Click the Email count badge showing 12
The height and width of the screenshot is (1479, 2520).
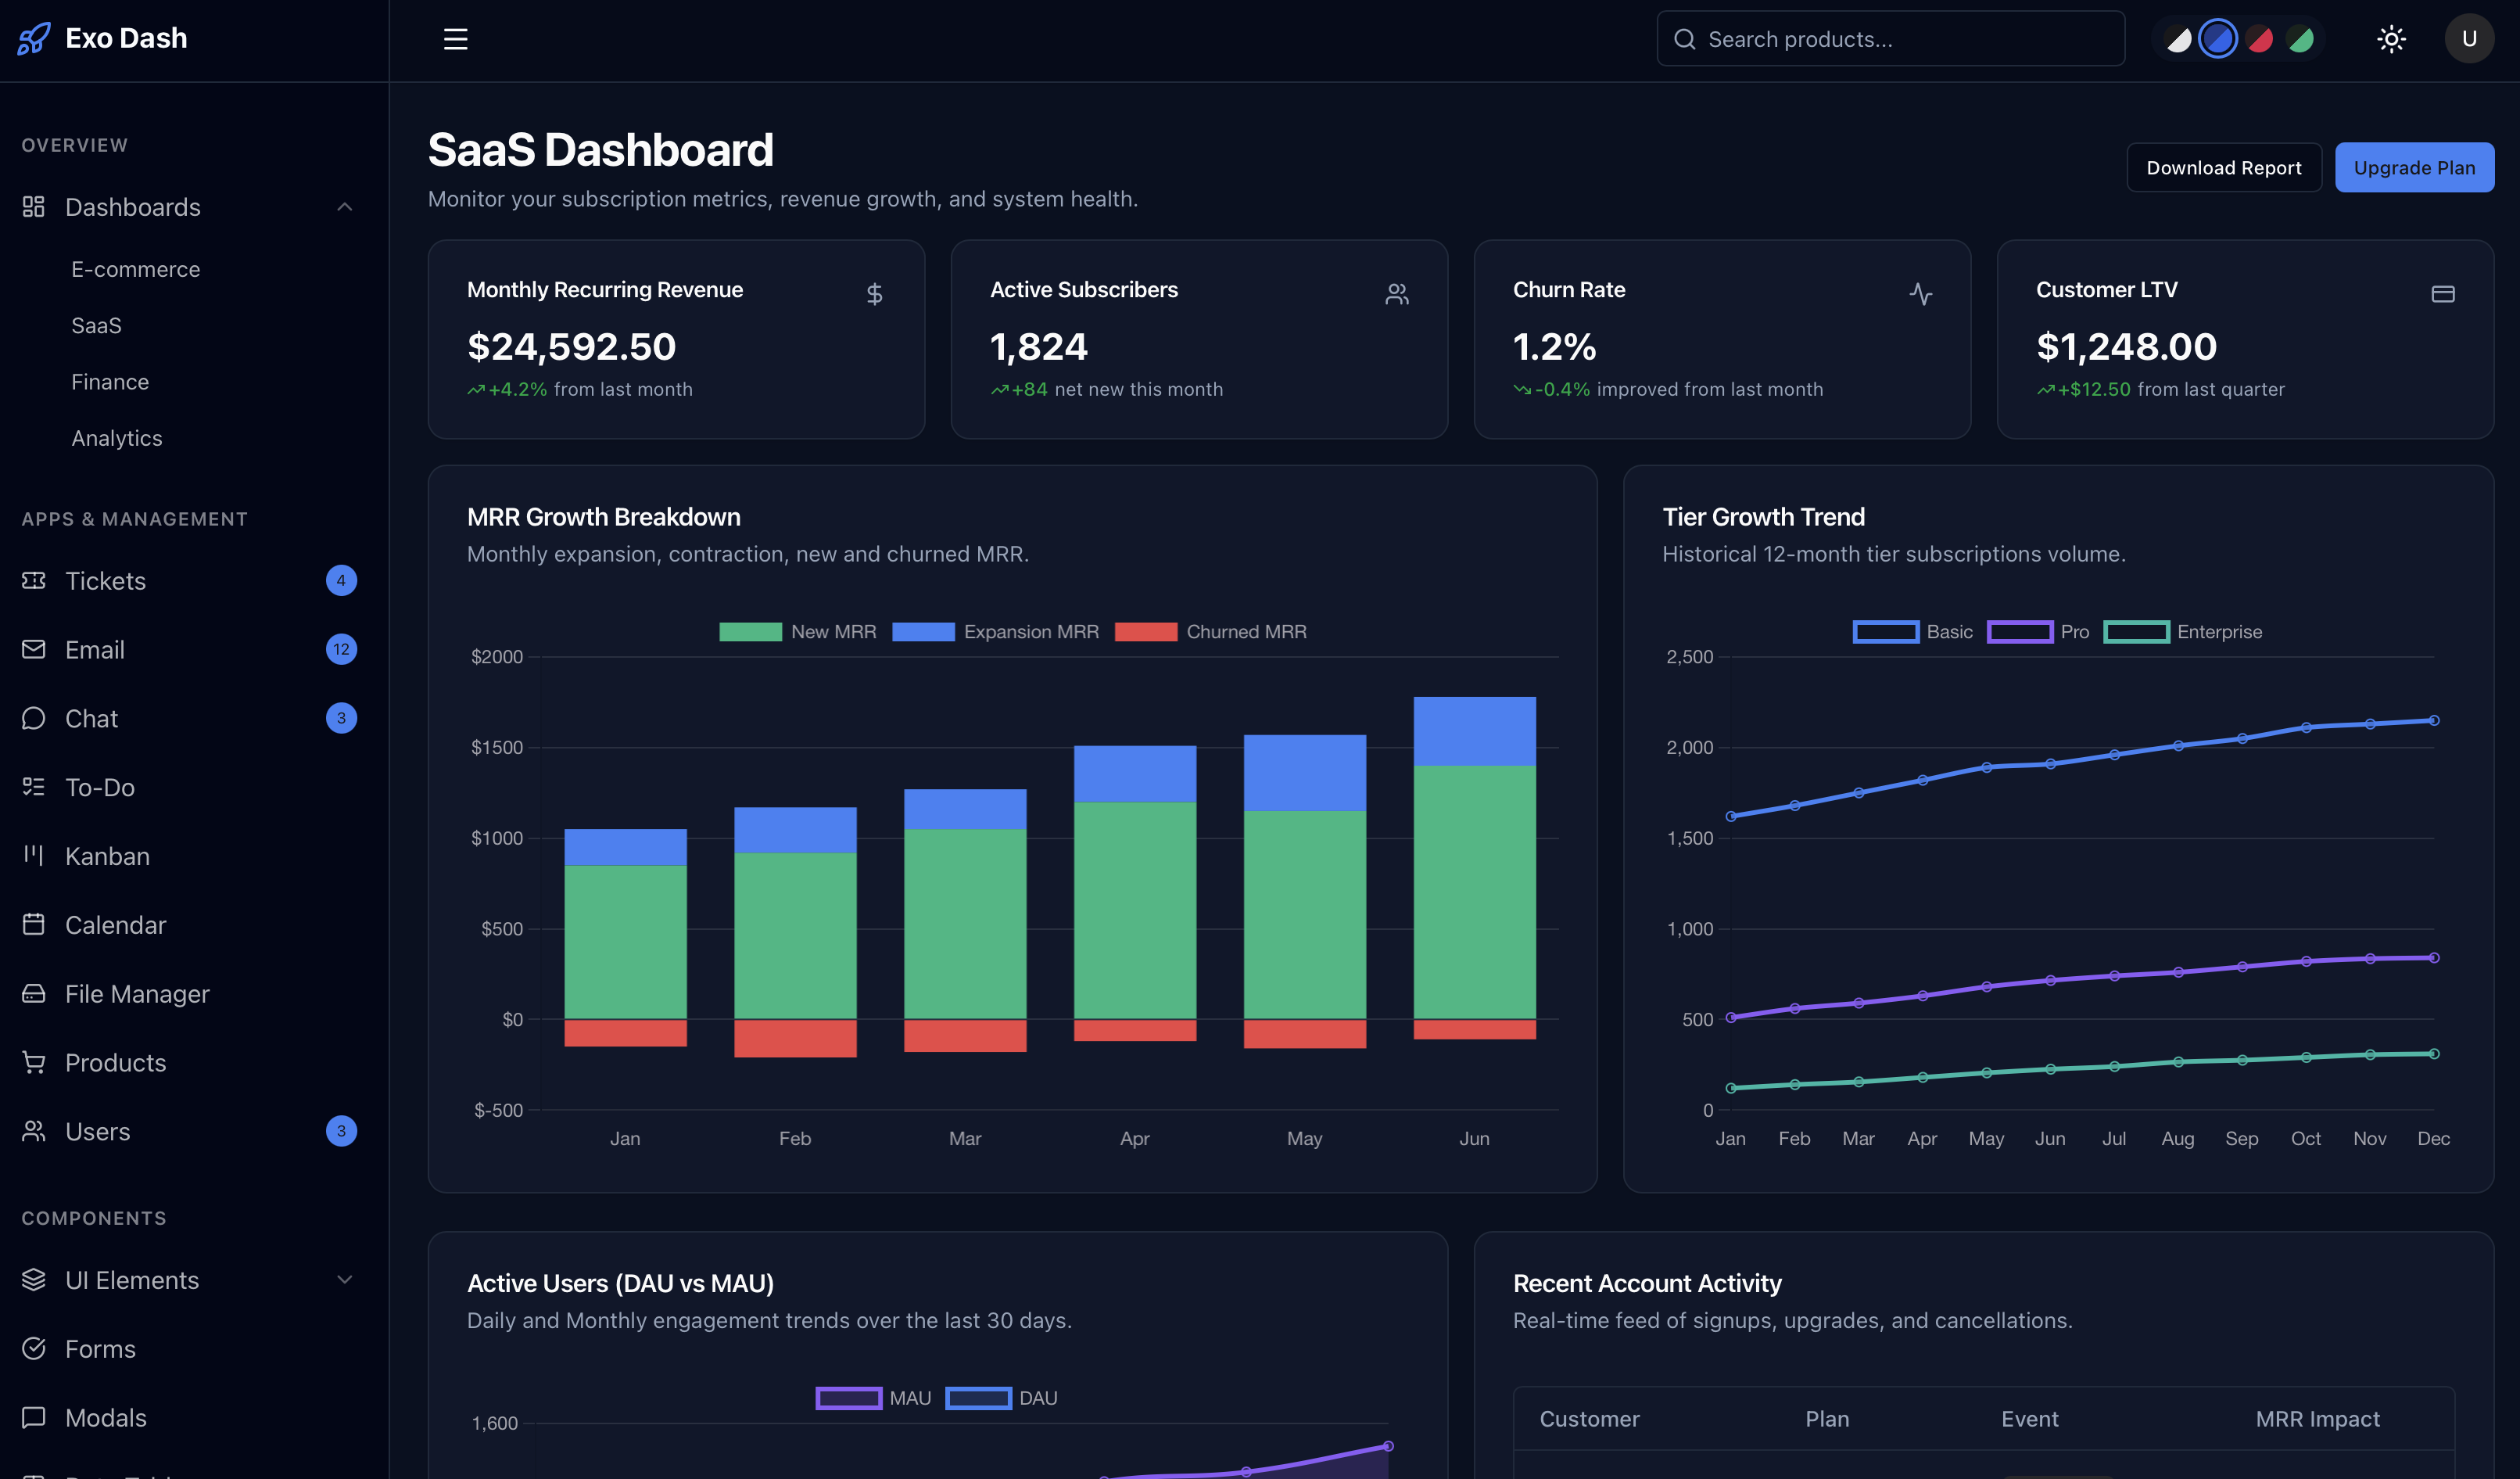(341, 650)
